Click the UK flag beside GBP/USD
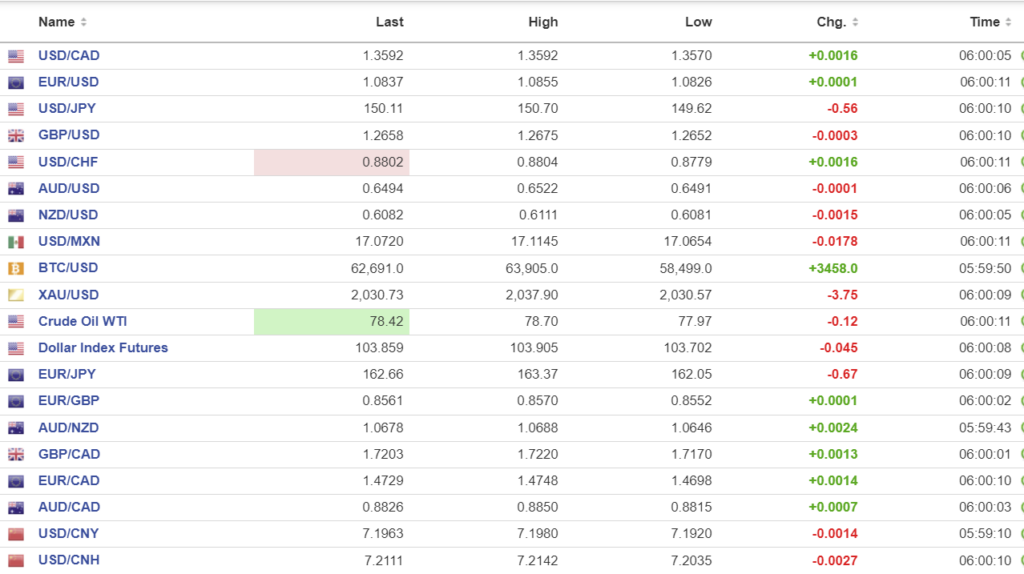Image resolution: width=1024 pixels, height=574 pixels. click(16, 136)
